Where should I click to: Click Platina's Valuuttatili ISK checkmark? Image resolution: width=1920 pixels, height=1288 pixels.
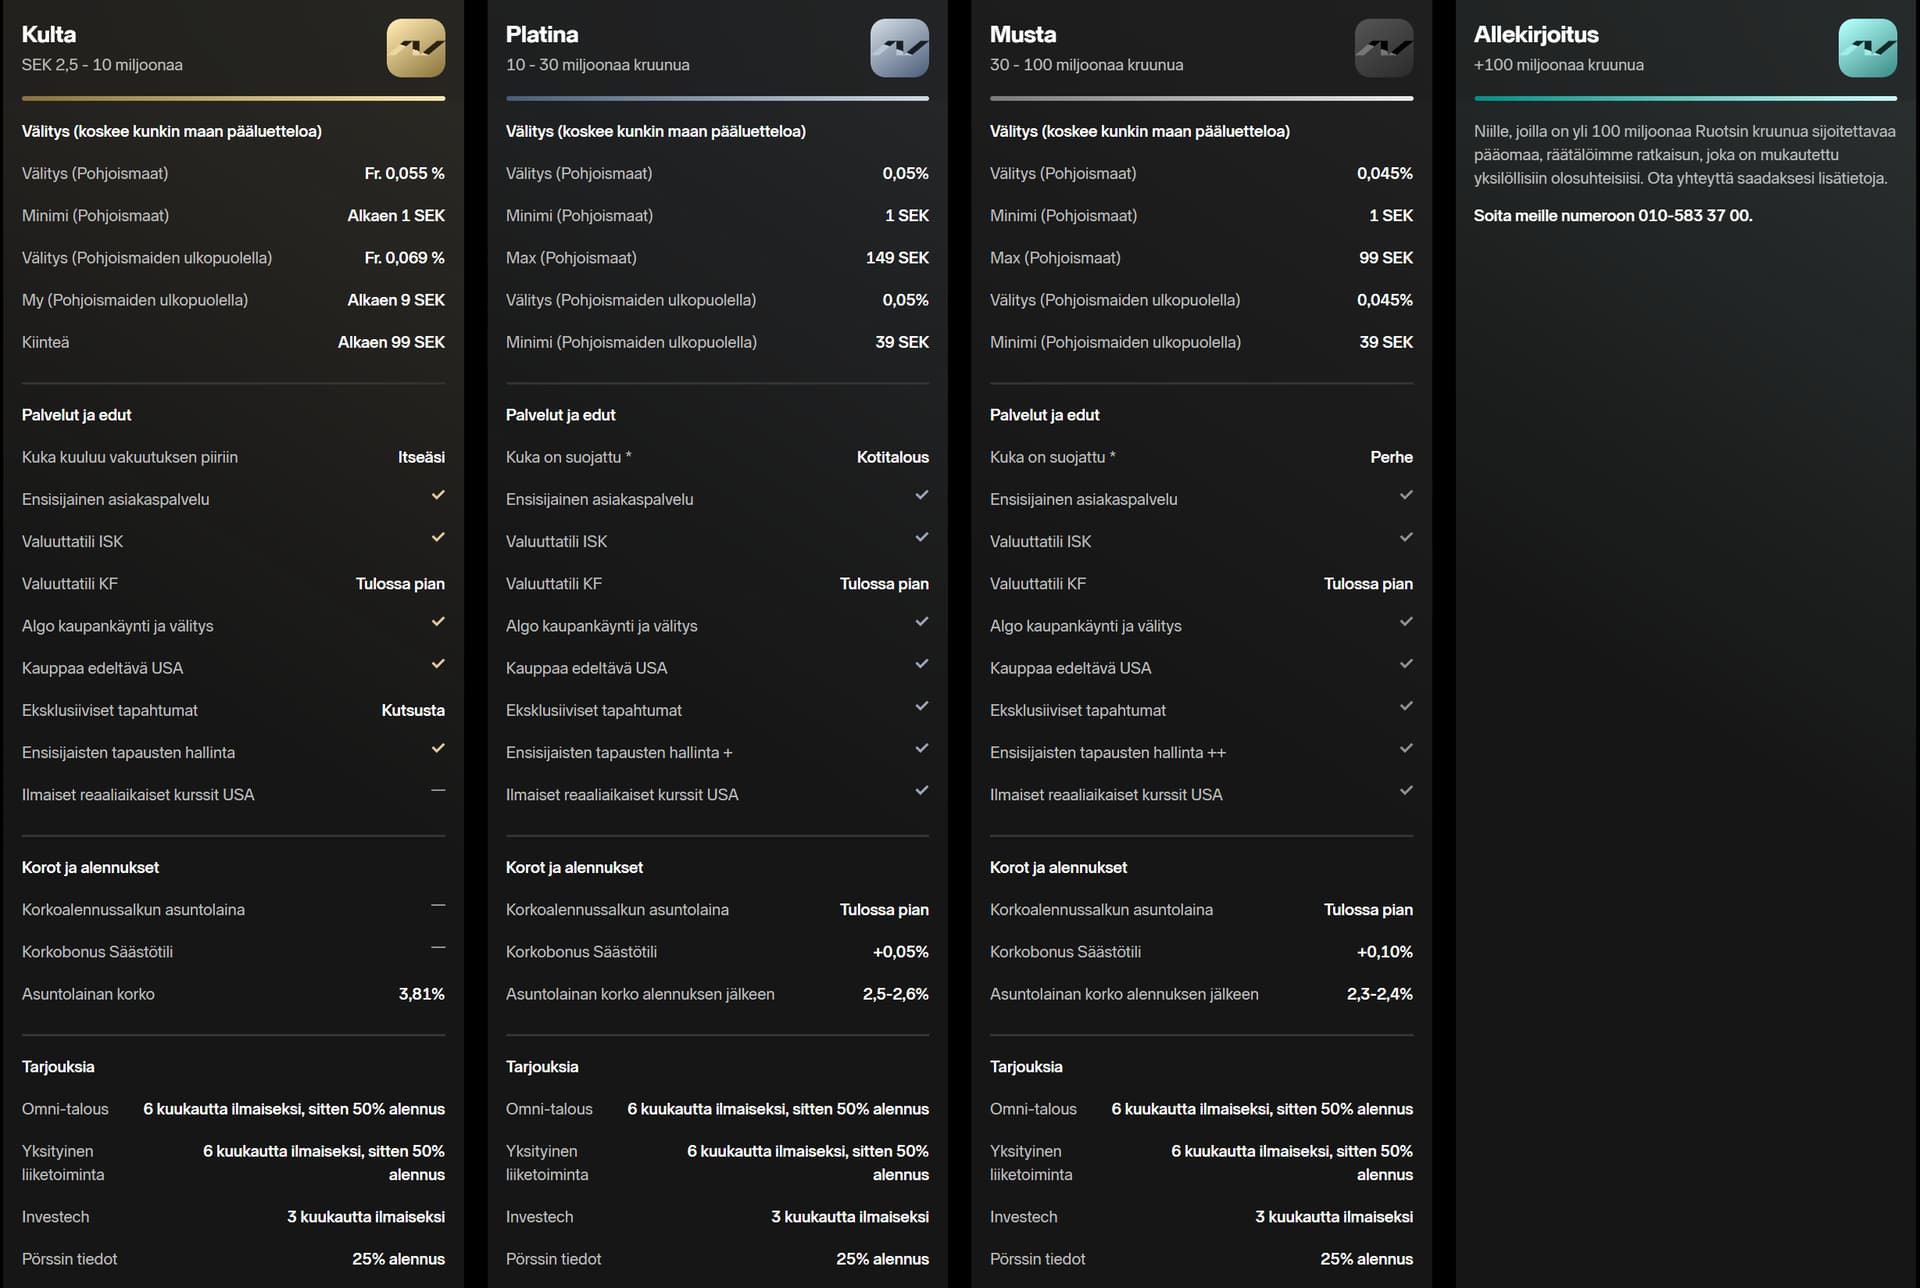pyautogui.click(x=922, y=537)
